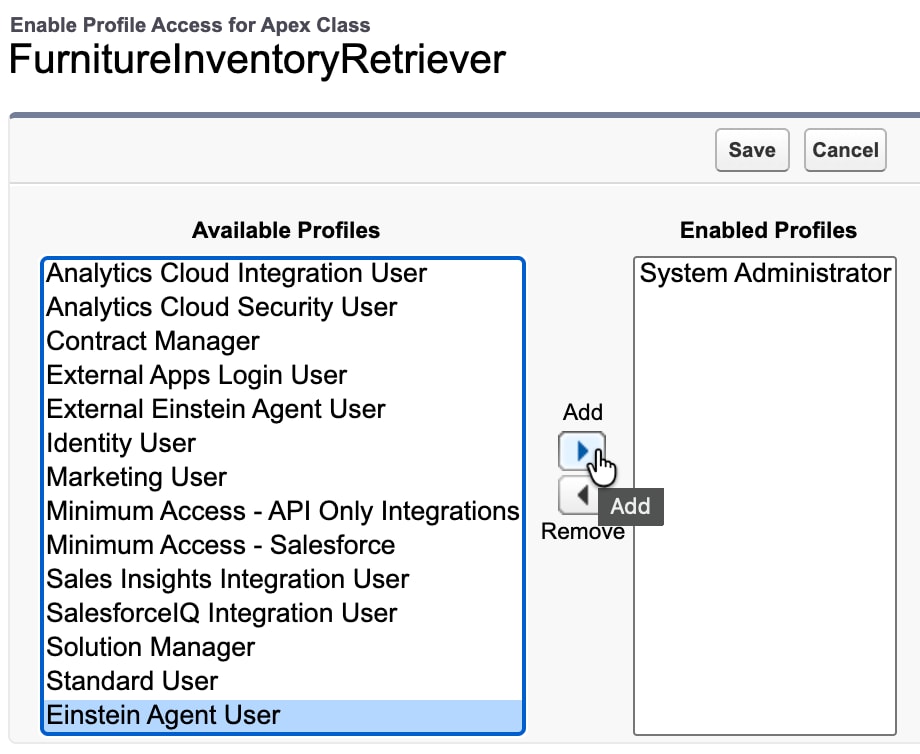Viewport: 920px width, 754px height.
Task: Select Analytics Cloud Security User profile
Action: [283, 307]
